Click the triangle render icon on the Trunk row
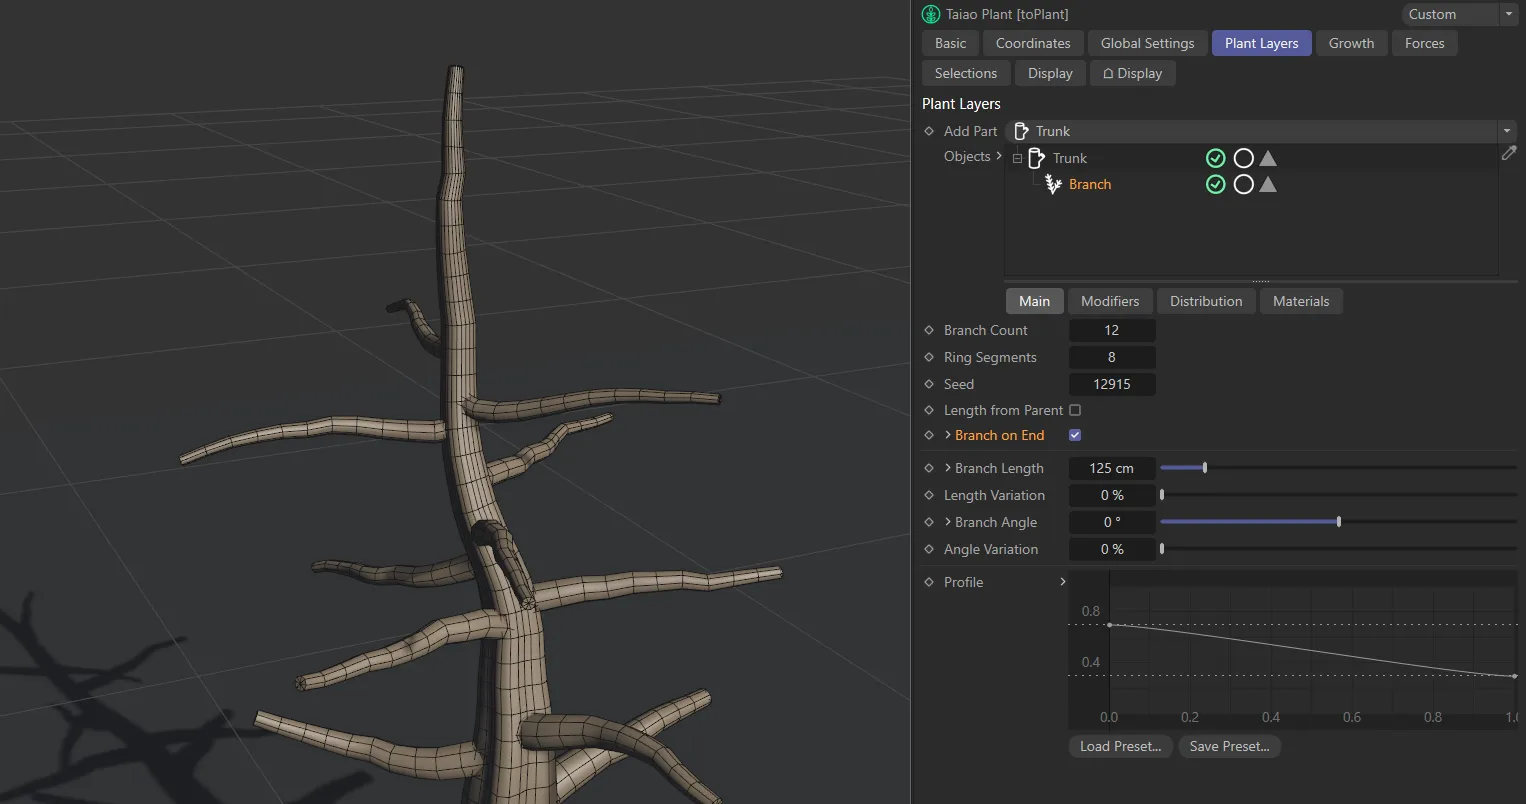Screen dimensions: 1526x804 (1267, 157)
